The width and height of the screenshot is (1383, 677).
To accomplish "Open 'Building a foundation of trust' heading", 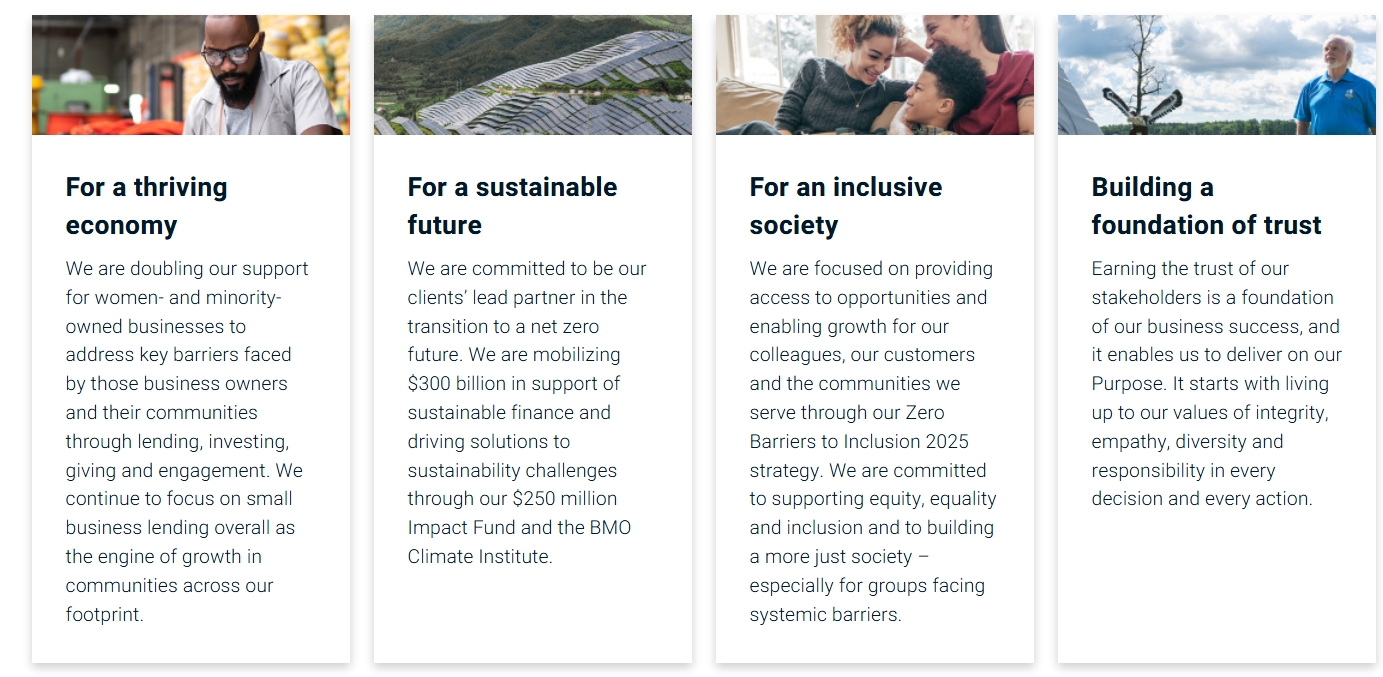I will pyautogui.click(x=1206, y=206).
